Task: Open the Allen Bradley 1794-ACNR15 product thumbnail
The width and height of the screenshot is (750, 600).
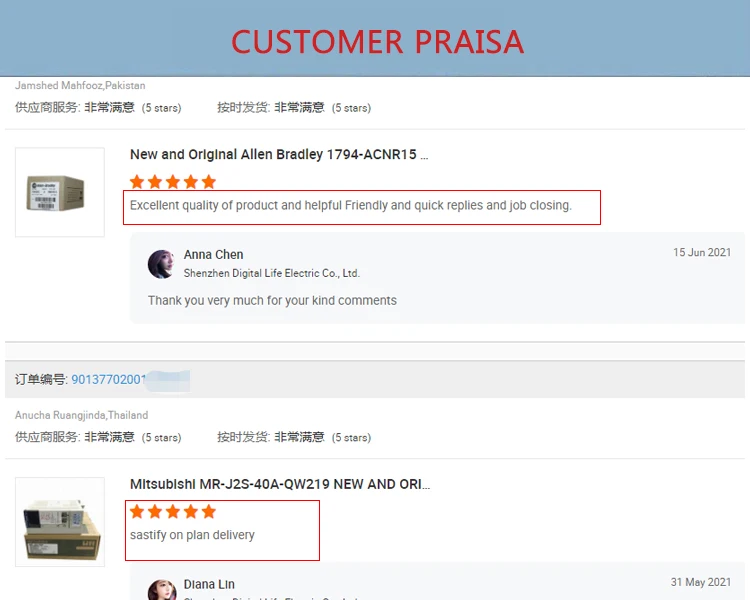Action: coord(60,192)
